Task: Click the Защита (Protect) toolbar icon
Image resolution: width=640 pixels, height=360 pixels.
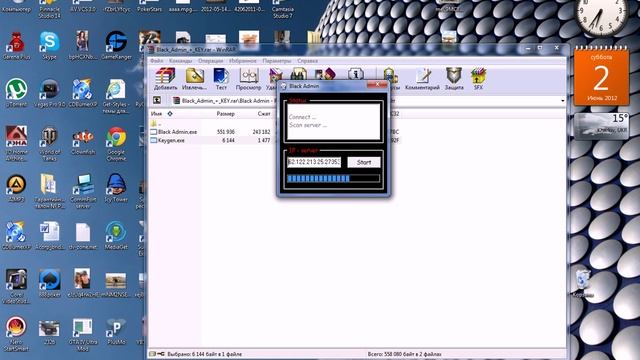Action: tap(454, 79)
